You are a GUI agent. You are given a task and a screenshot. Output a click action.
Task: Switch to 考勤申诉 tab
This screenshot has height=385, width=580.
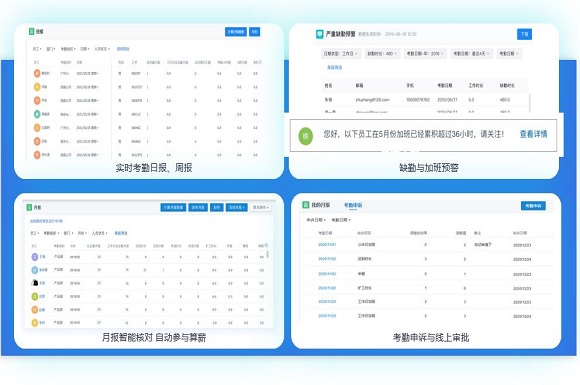point(353,205)
